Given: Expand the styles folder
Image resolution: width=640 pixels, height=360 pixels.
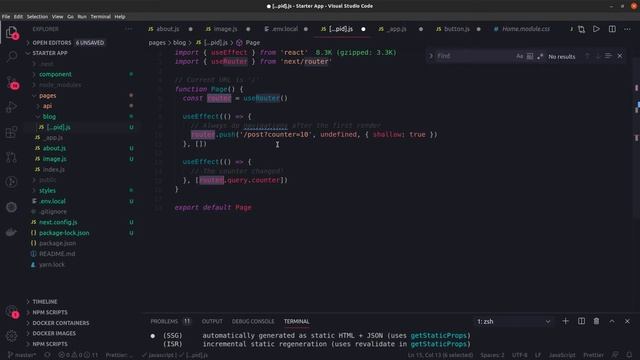Looking at the screenshot, I should tap(47, 191).
